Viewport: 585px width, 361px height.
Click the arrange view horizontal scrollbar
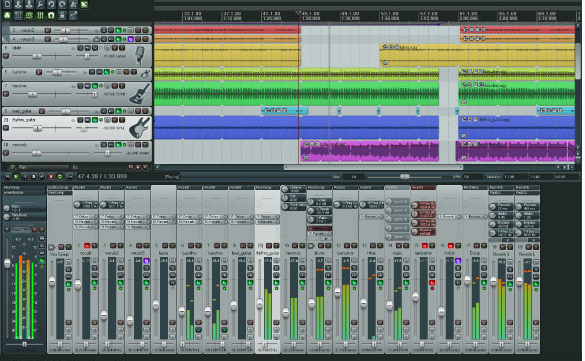coord(373,167)
